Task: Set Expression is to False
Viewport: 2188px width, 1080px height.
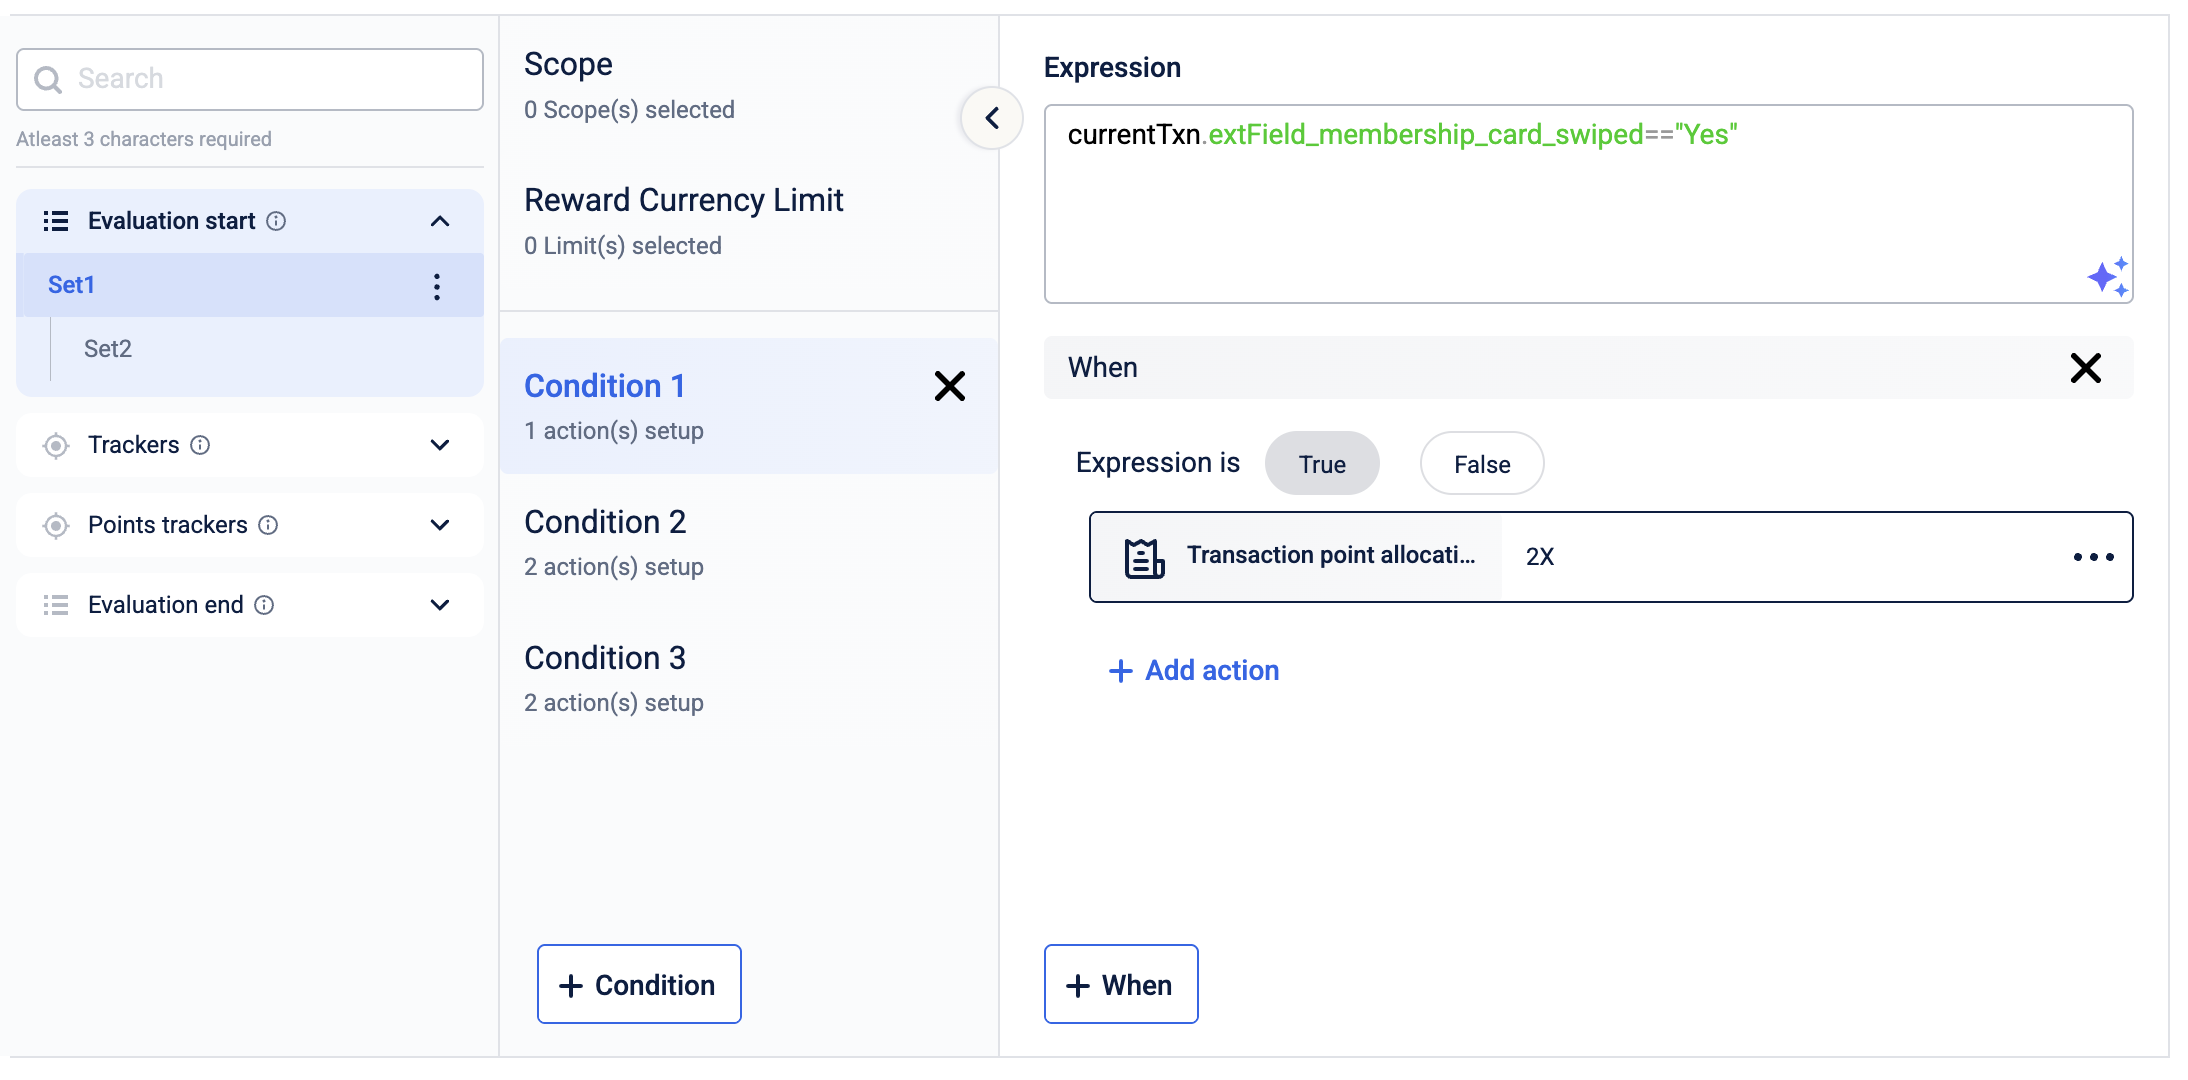Action: (1481, 464)
